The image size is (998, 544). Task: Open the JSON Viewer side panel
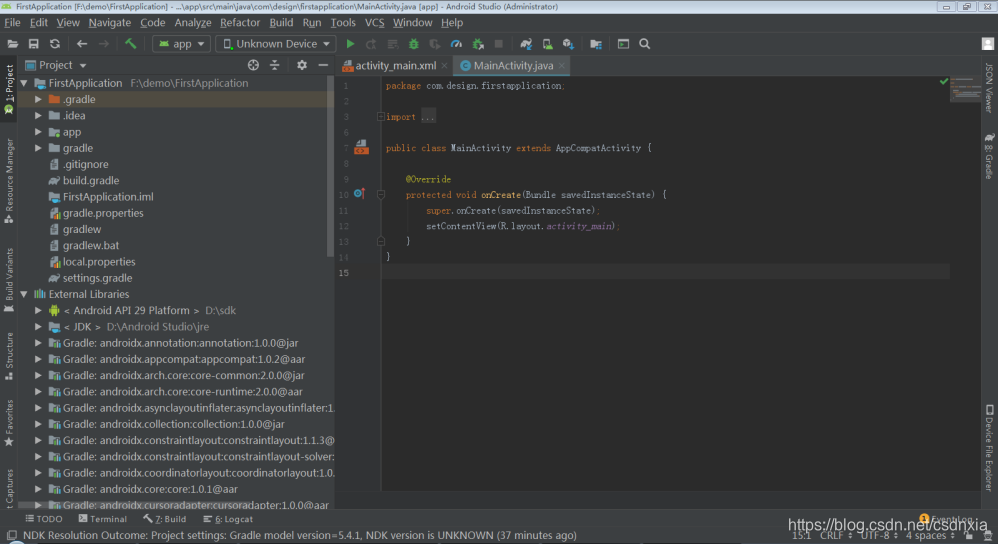tap(988, 88)
